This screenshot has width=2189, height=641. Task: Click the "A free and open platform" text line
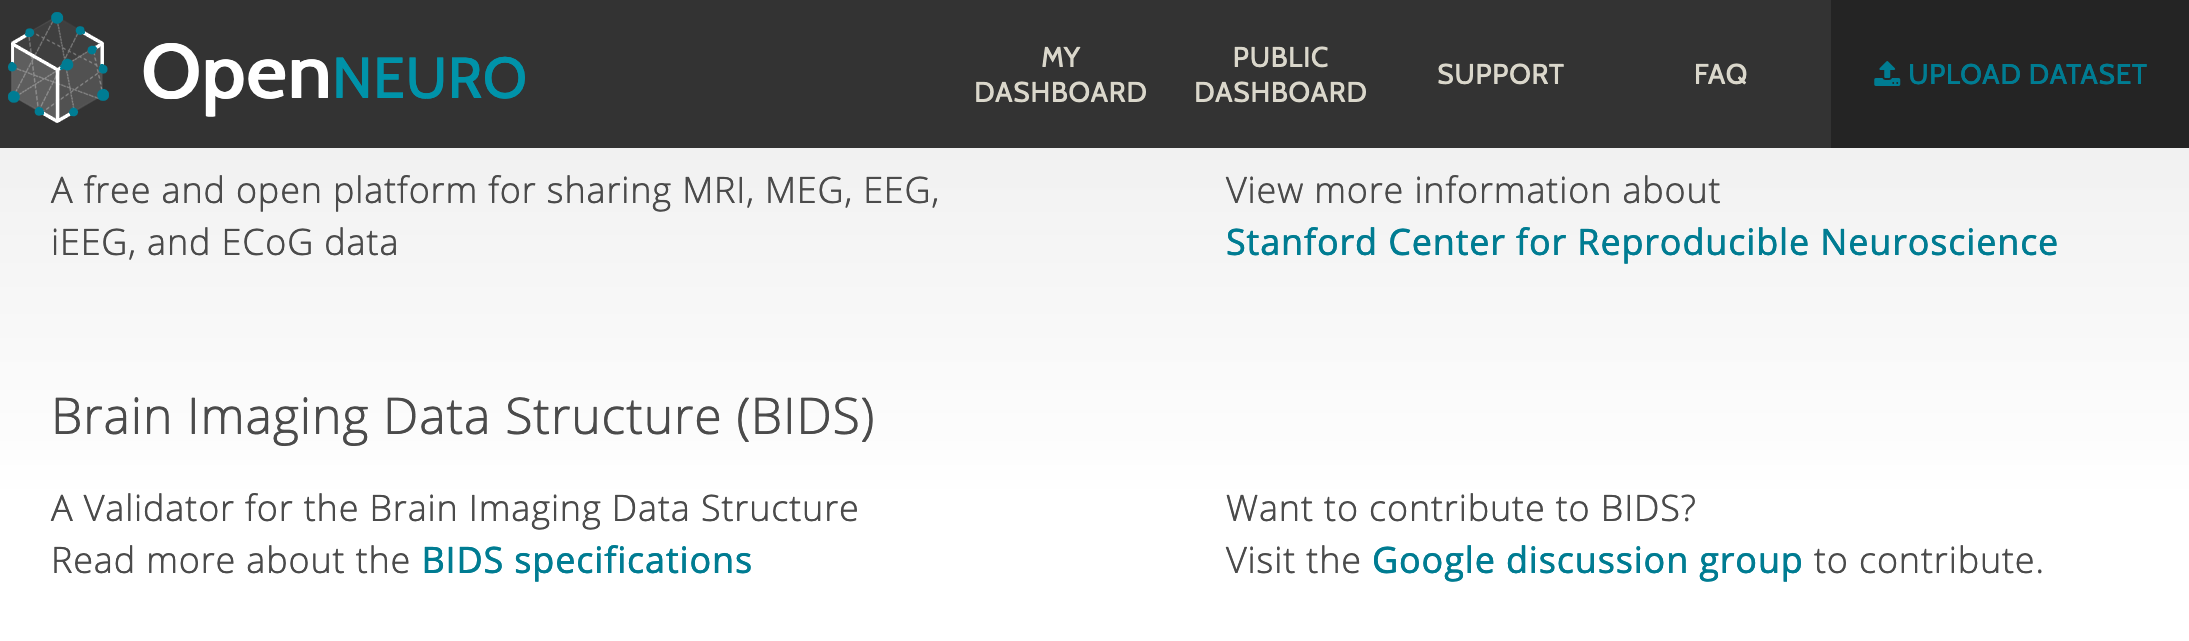(x=495, y=191)
